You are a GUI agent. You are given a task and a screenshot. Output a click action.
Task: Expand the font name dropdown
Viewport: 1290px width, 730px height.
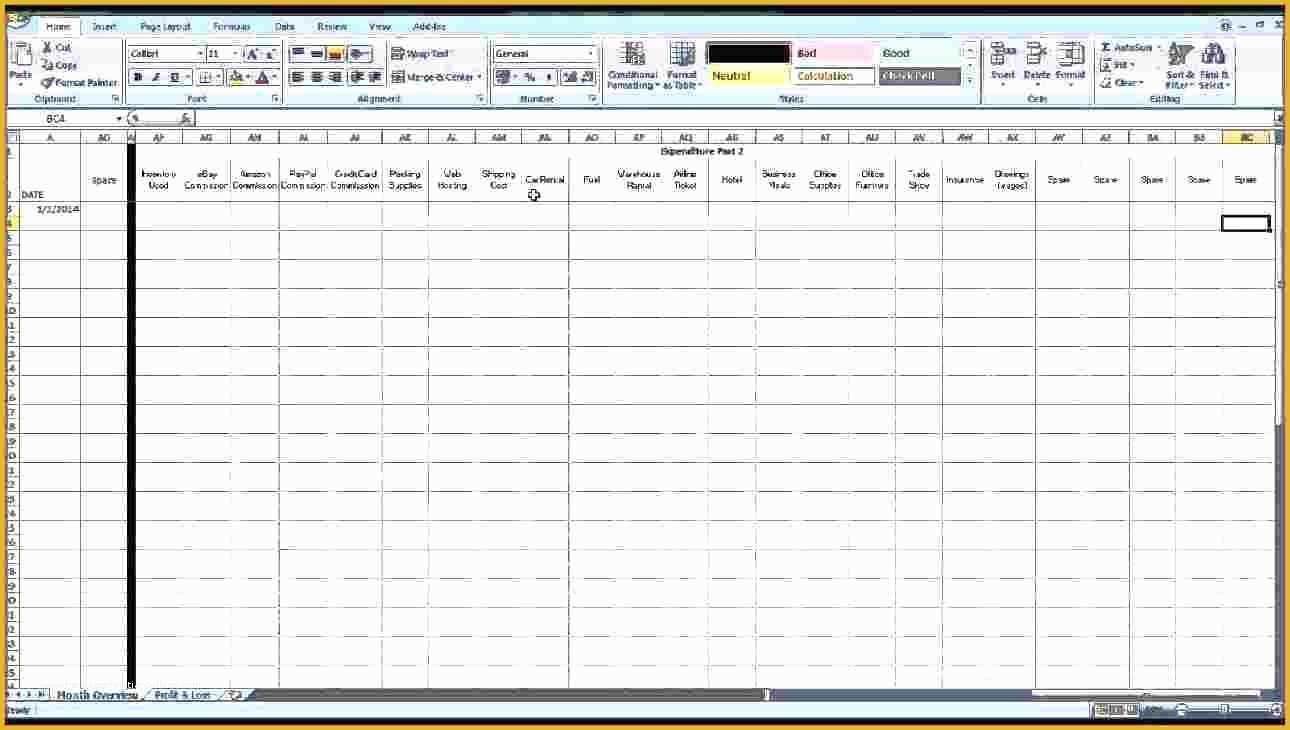coord(200,54)
